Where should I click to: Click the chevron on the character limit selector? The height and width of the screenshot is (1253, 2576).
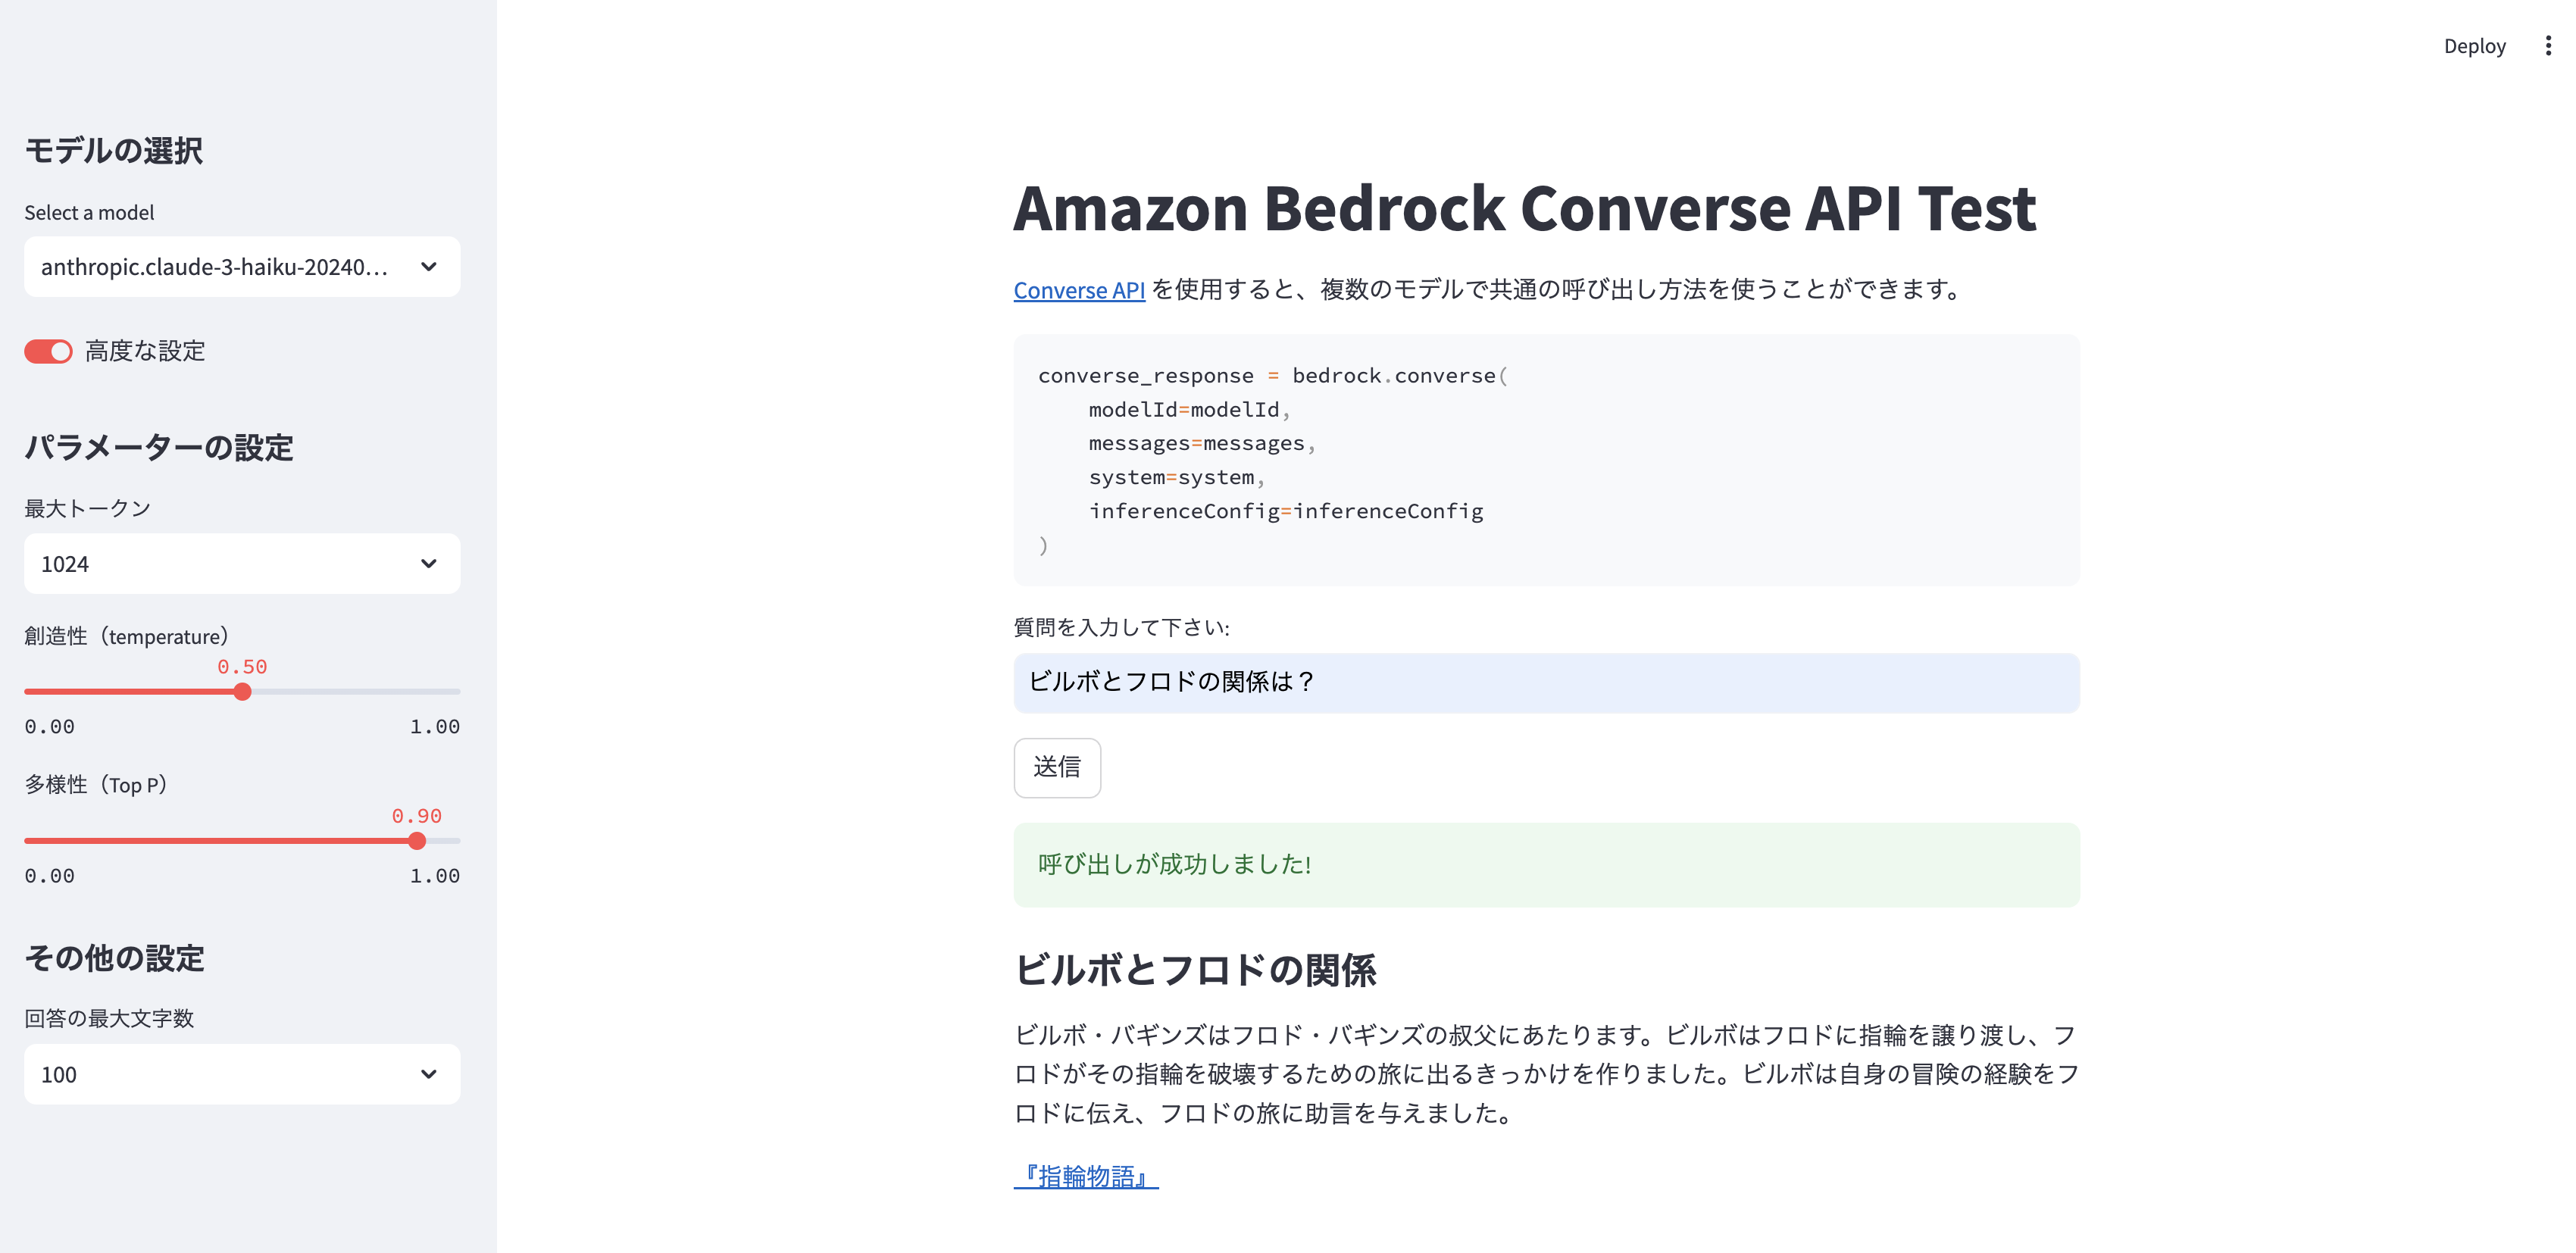click(429, 1074)
